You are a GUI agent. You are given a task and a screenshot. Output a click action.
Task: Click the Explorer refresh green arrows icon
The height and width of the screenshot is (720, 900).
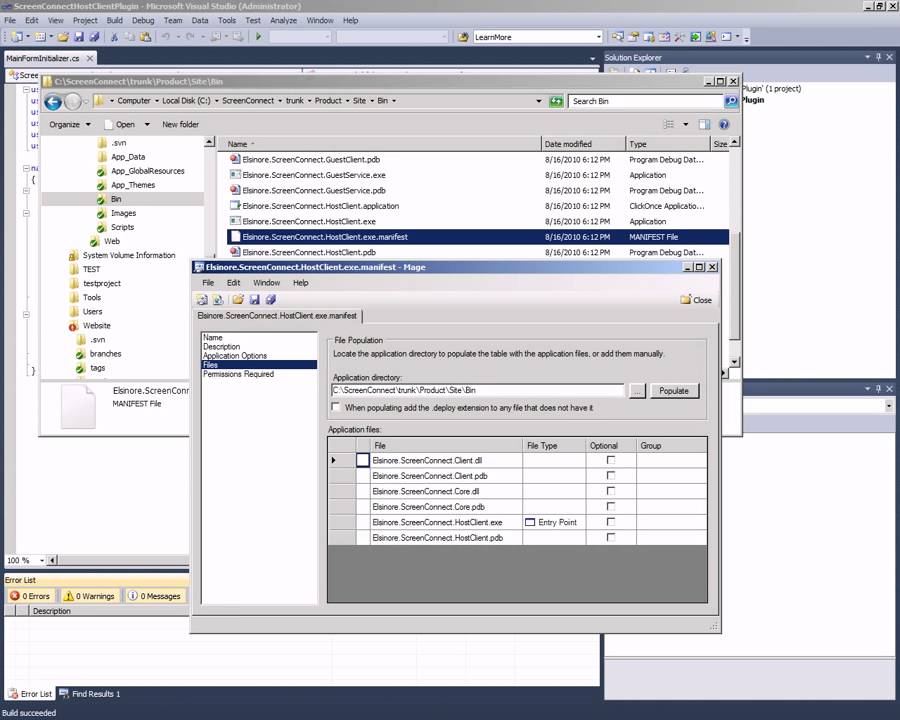click(x=556, y=101)
